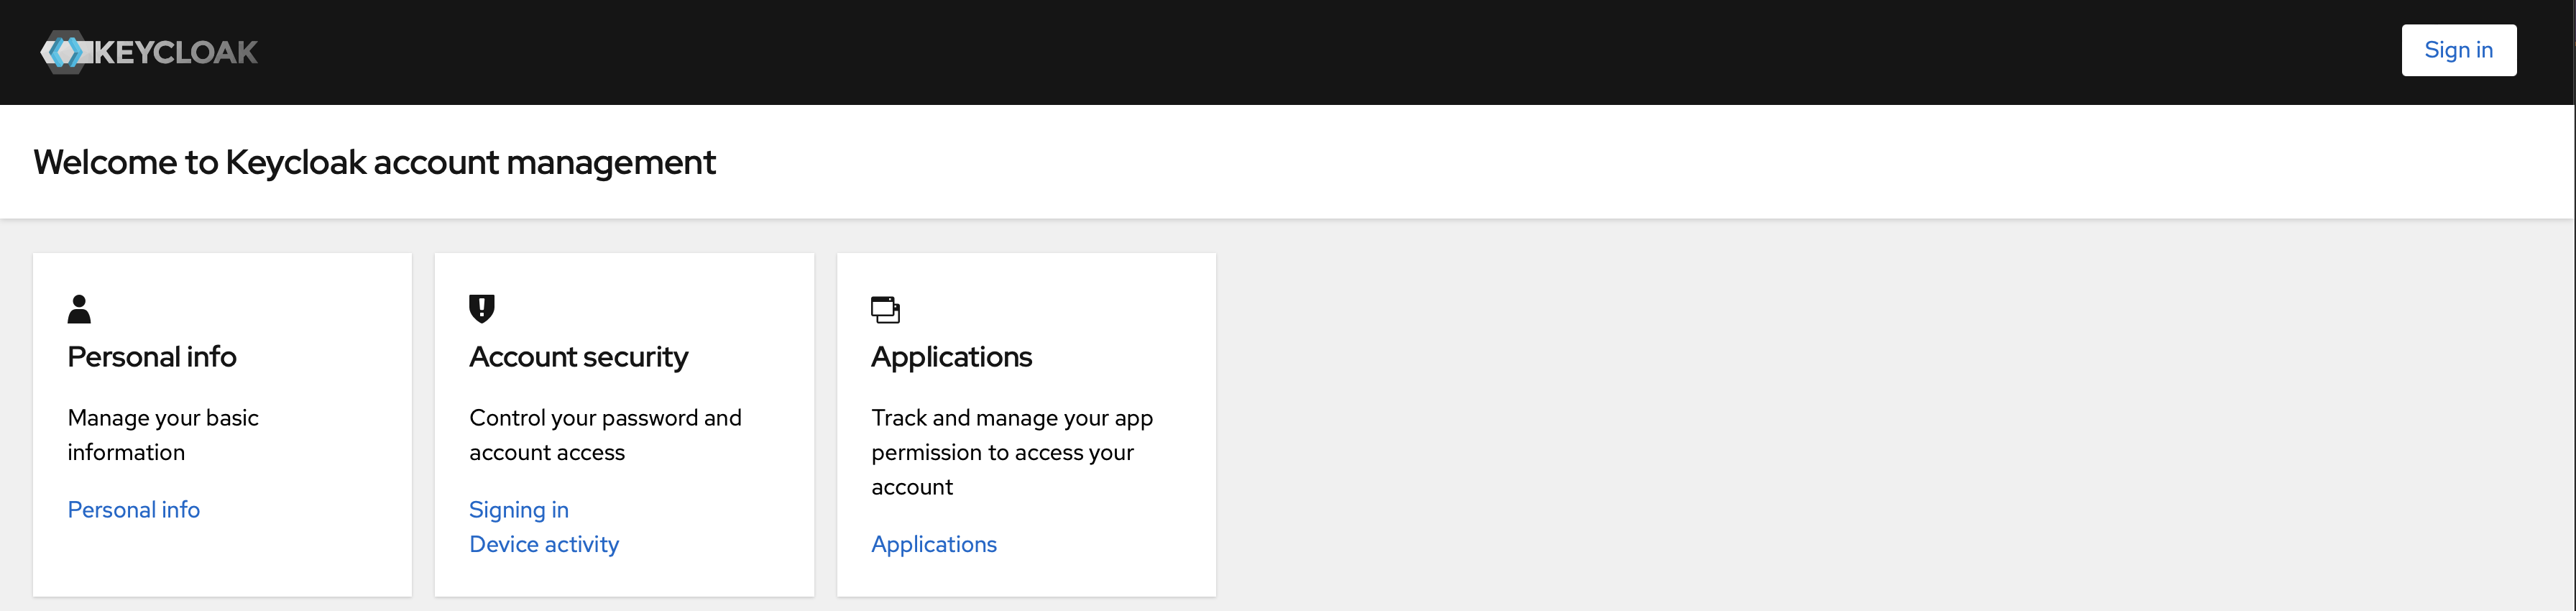Image resolution: width=2576 pixels, height=611 pixels.
Task: Click the empty black header bar area
Action: (1300, 52)
